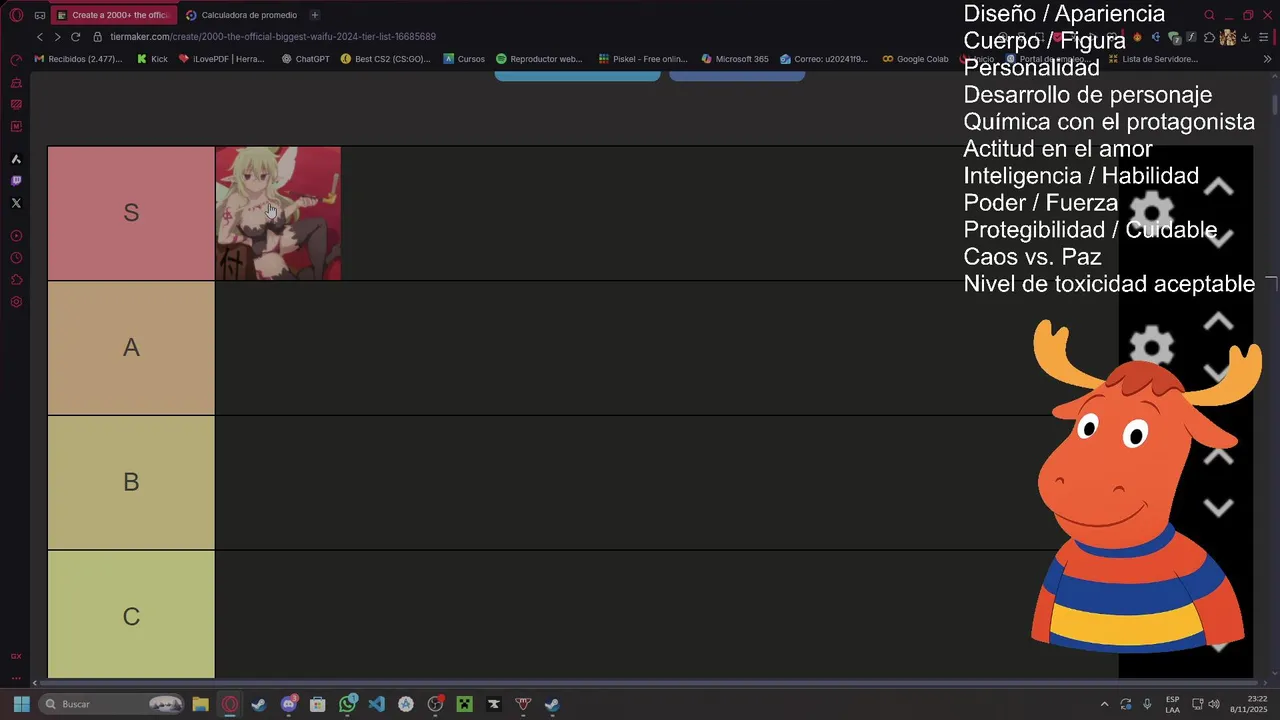The width and height of the screenshot is (1280, 720).
Task: Go forward to the next page
Action: 57,37
